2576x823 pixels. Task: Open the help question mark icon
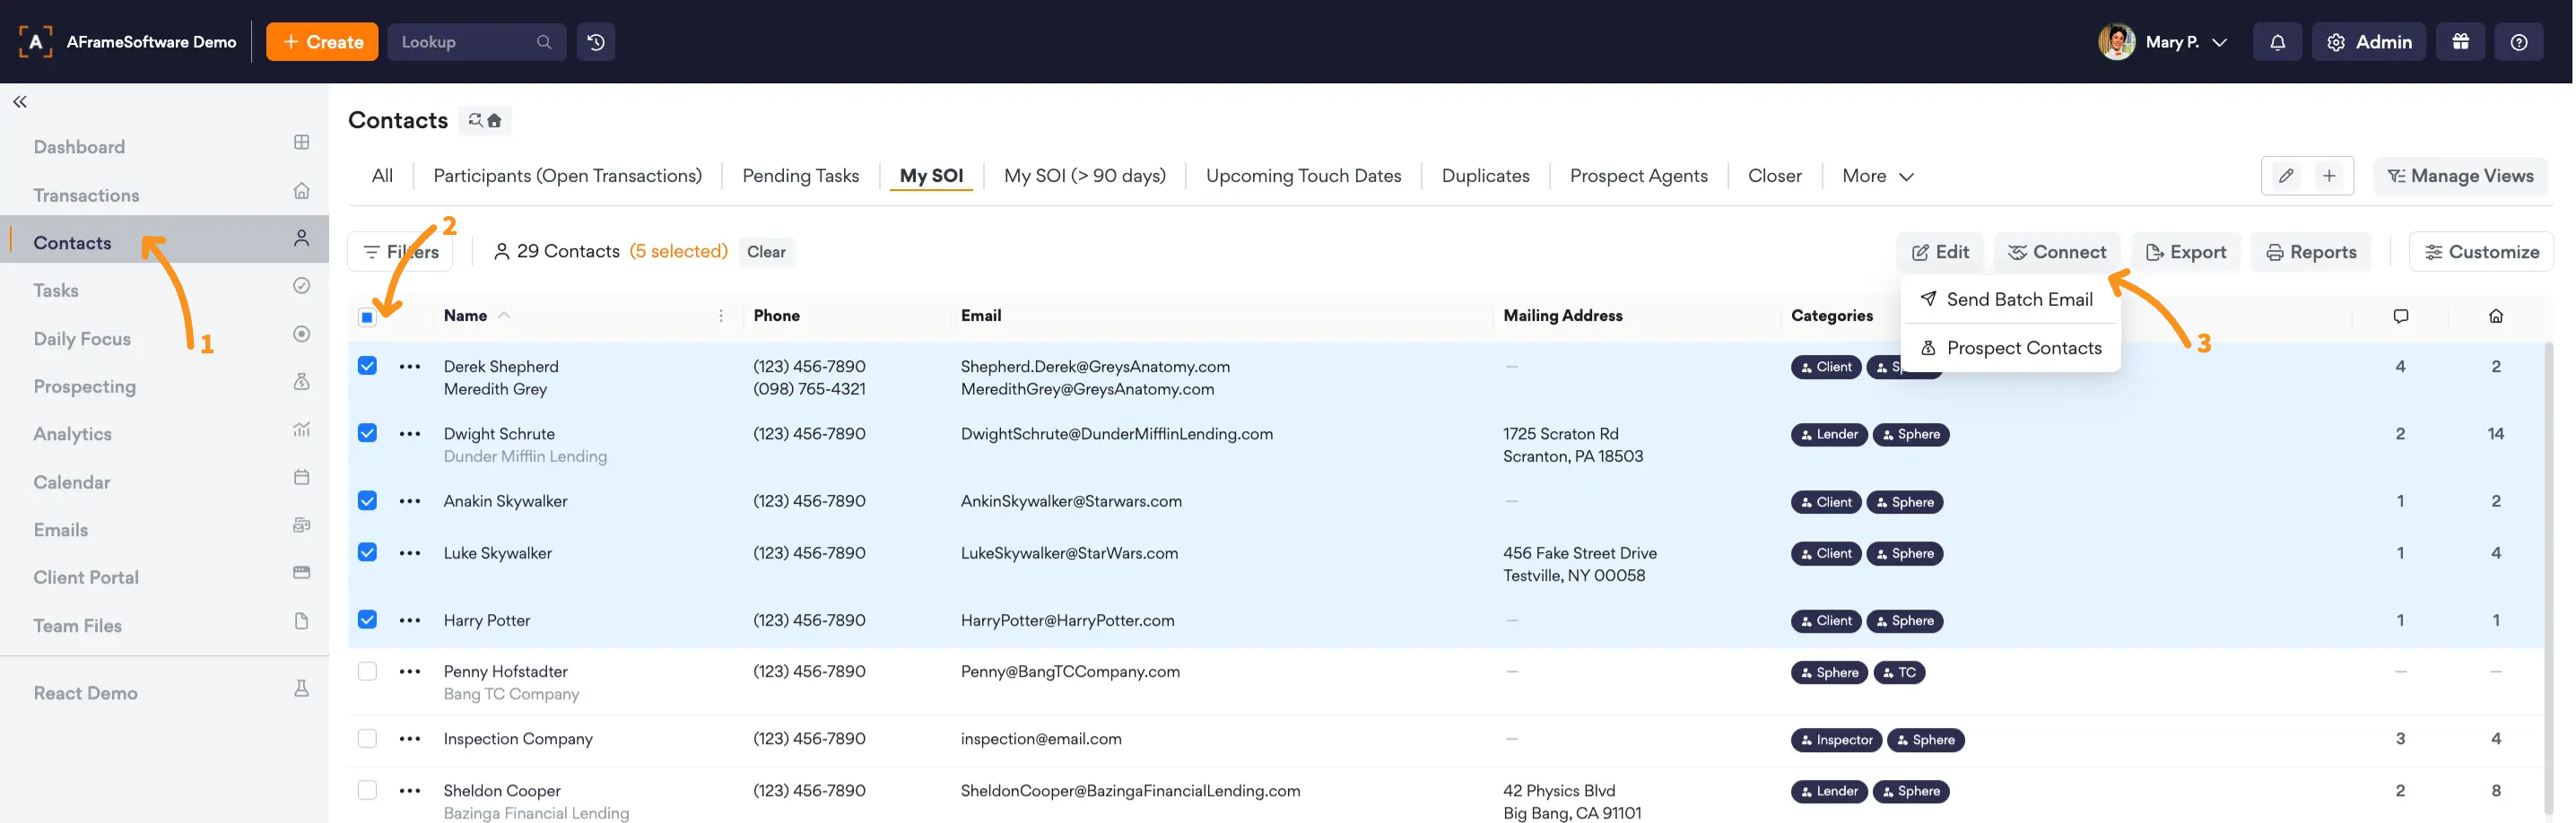tap(2519, 42)
